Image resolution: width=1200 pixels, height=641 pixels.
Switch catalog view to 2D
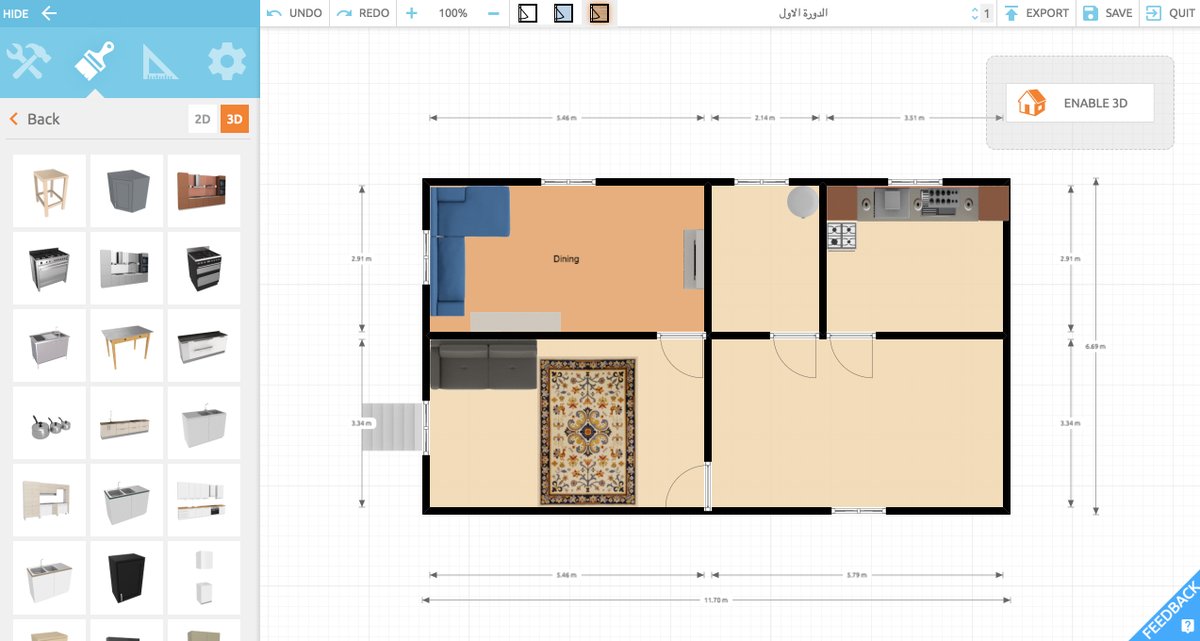pyautogui.click(x=202, y=119)
